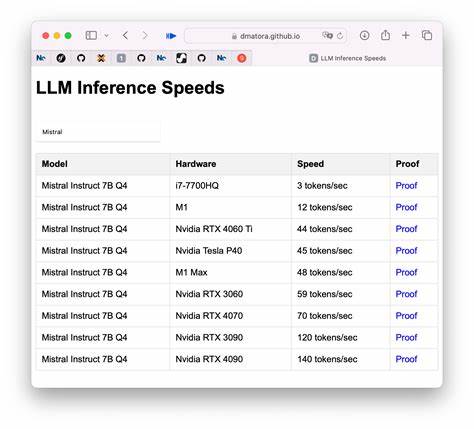Click the lock icon in the address bar
Screen dimensions: 474x429
(x=234, y=36)
